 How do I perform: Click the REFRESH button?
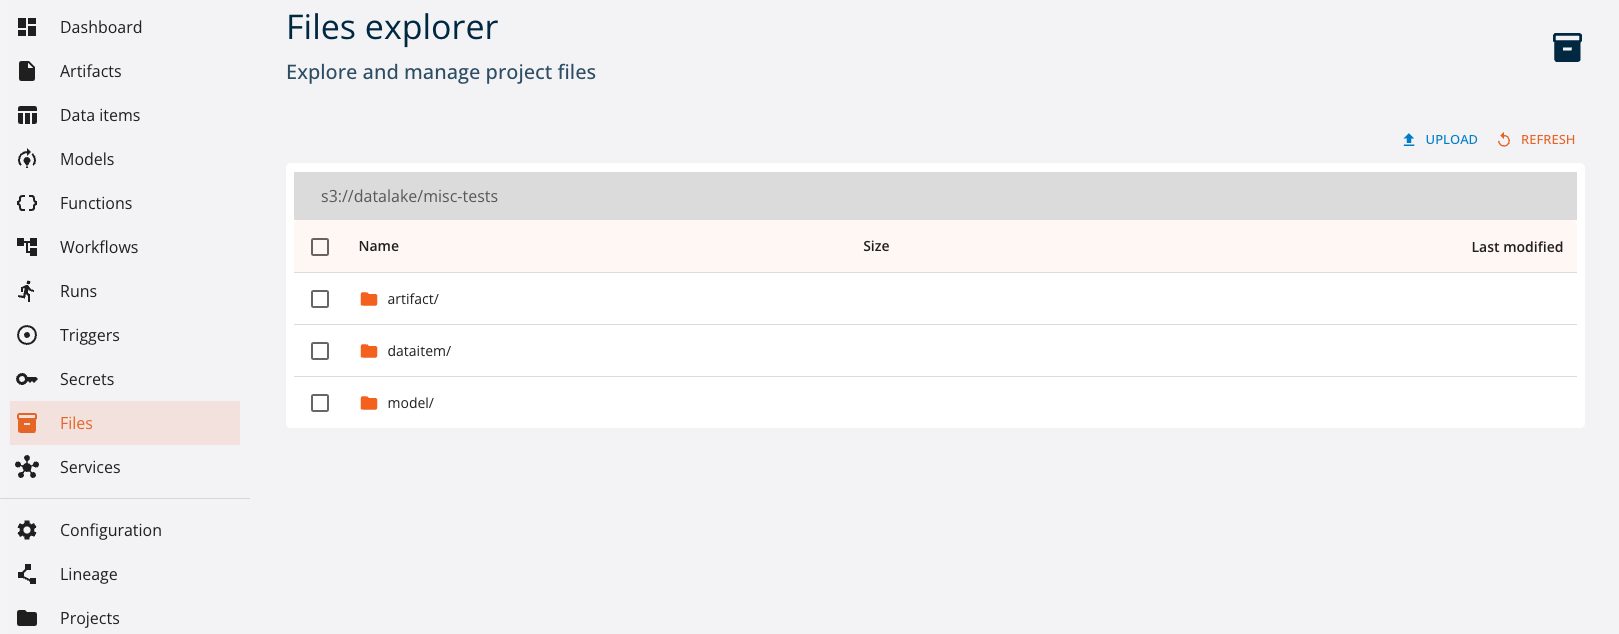1537,139
